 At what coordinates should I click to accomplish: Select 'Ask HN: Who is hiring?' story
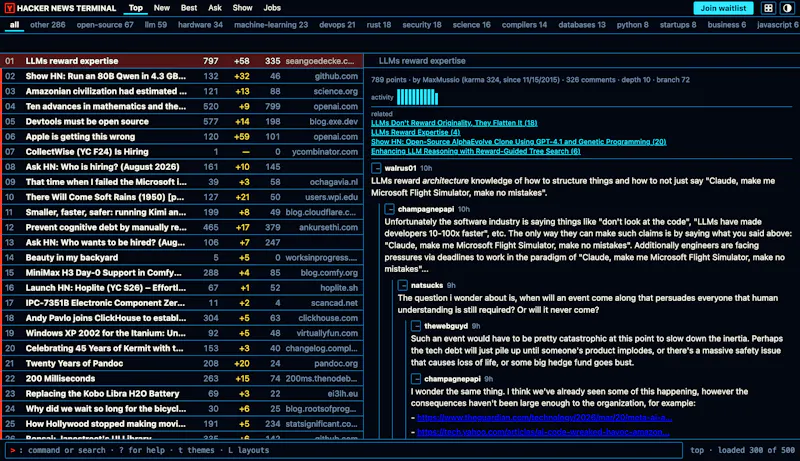point(183,167)
